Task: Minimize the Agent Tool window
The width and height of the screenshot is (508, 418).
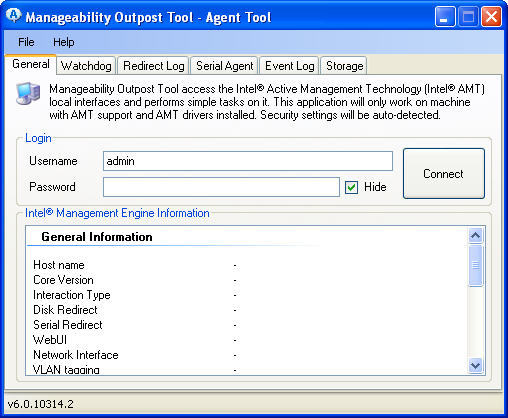Action: 445,17
